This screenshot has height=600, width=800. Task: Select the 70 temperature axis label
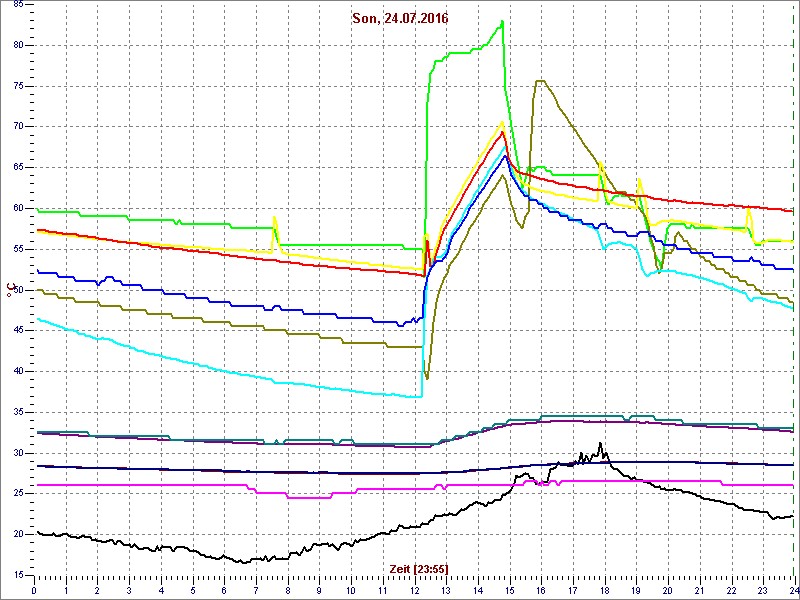coord(17,127)
